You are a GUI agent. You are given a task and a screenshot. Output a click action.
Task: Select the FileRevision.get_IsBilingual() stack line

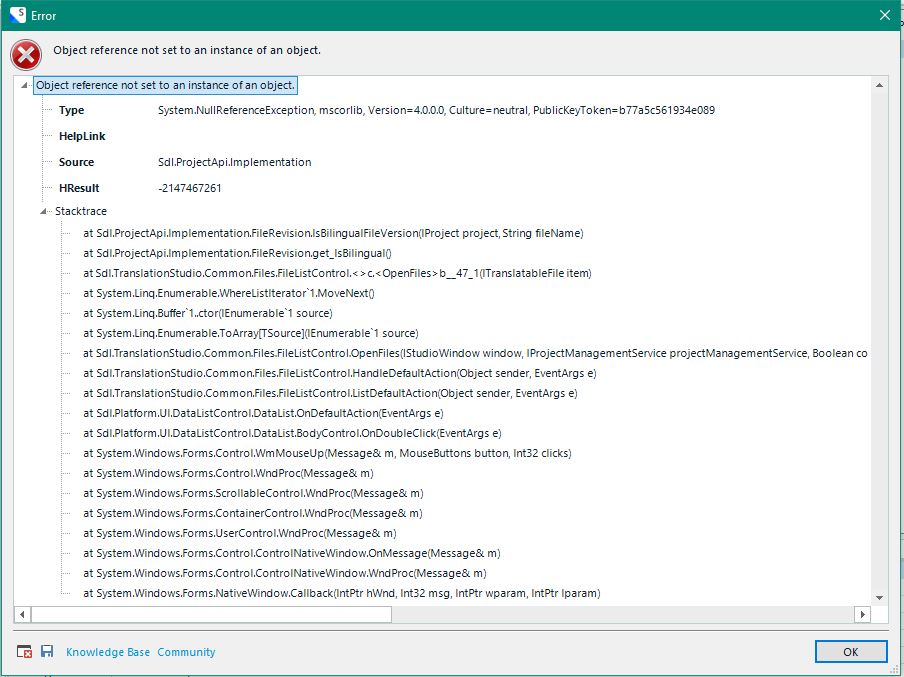pyautogui.click(x=238, y=253)
